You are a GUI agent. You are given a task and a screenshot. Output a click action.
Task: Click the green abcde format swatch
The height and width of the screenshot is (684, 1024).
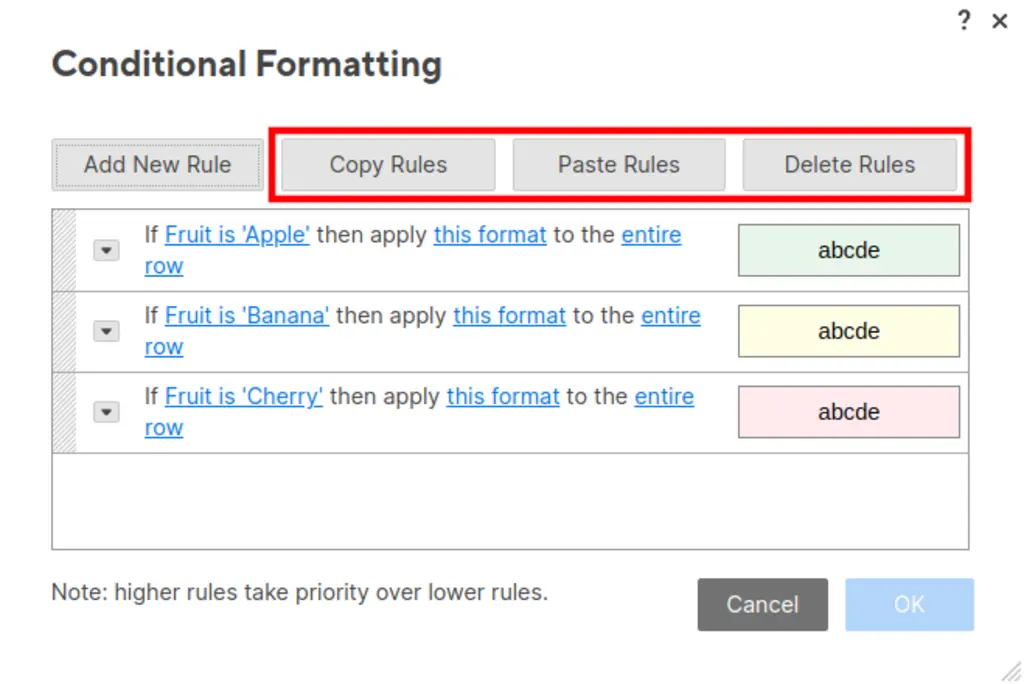point(849,250)
